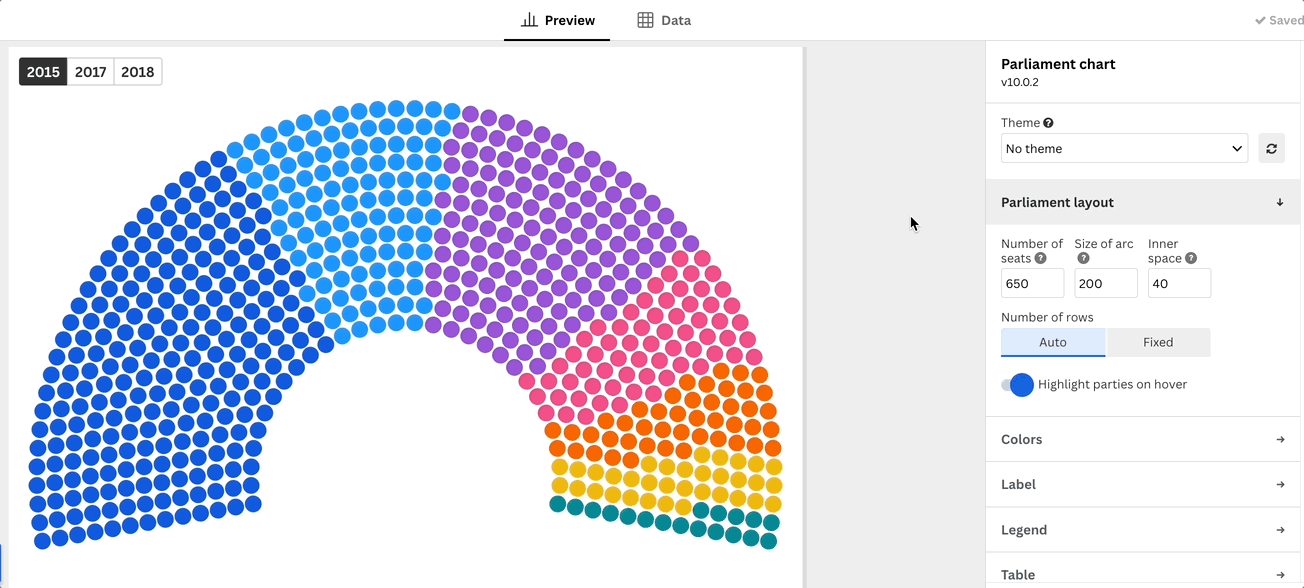Select Fixed for number of rows
Viewport: 1304px width, 588px height.
click(1158, 342)
